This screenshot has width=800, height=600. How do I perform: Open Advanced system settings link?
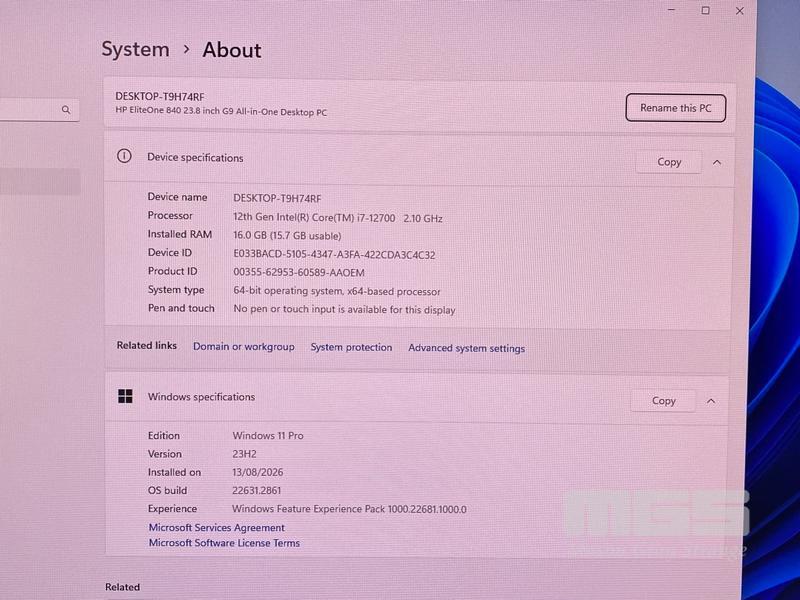[x=466, y=348]
